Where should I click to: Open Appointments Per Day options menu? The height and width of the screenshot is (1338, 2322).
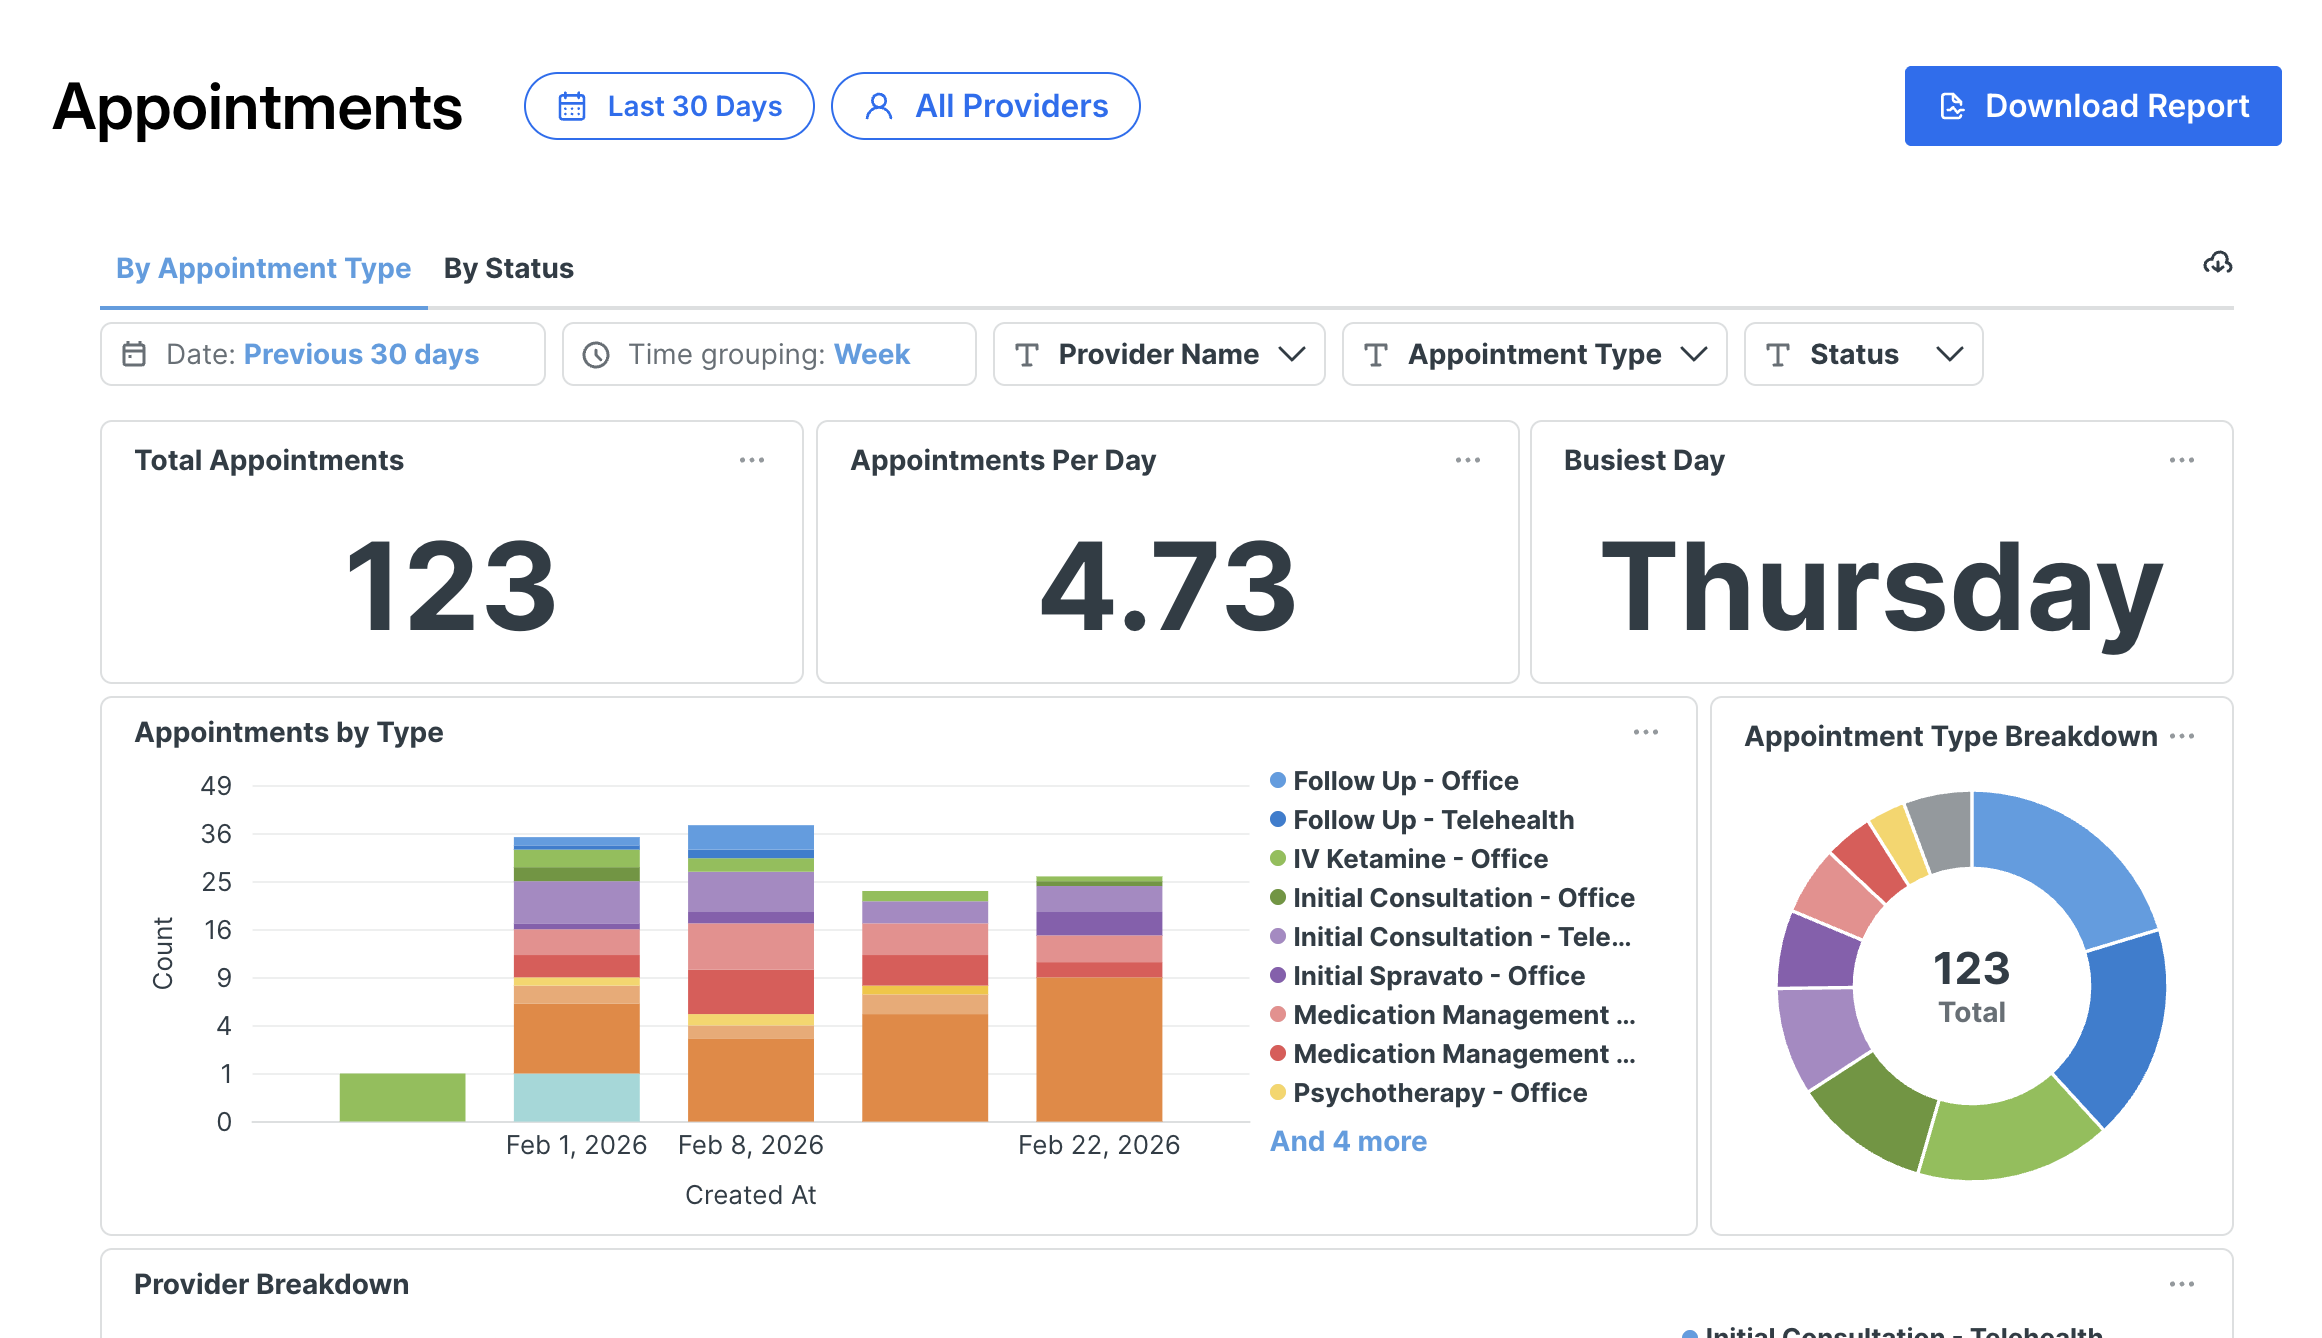(1467, 460)
